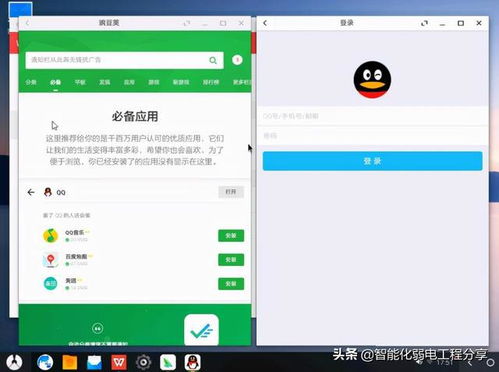Click the blue 登录 button
499x372 pixels.
point(372,161)
